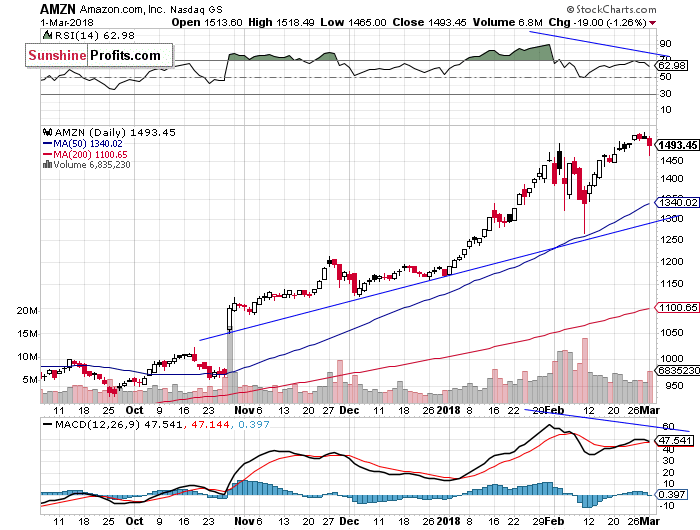Click the 1450 price axis label
The width and height of the screenshot is (700, 530).
[672, 160]
